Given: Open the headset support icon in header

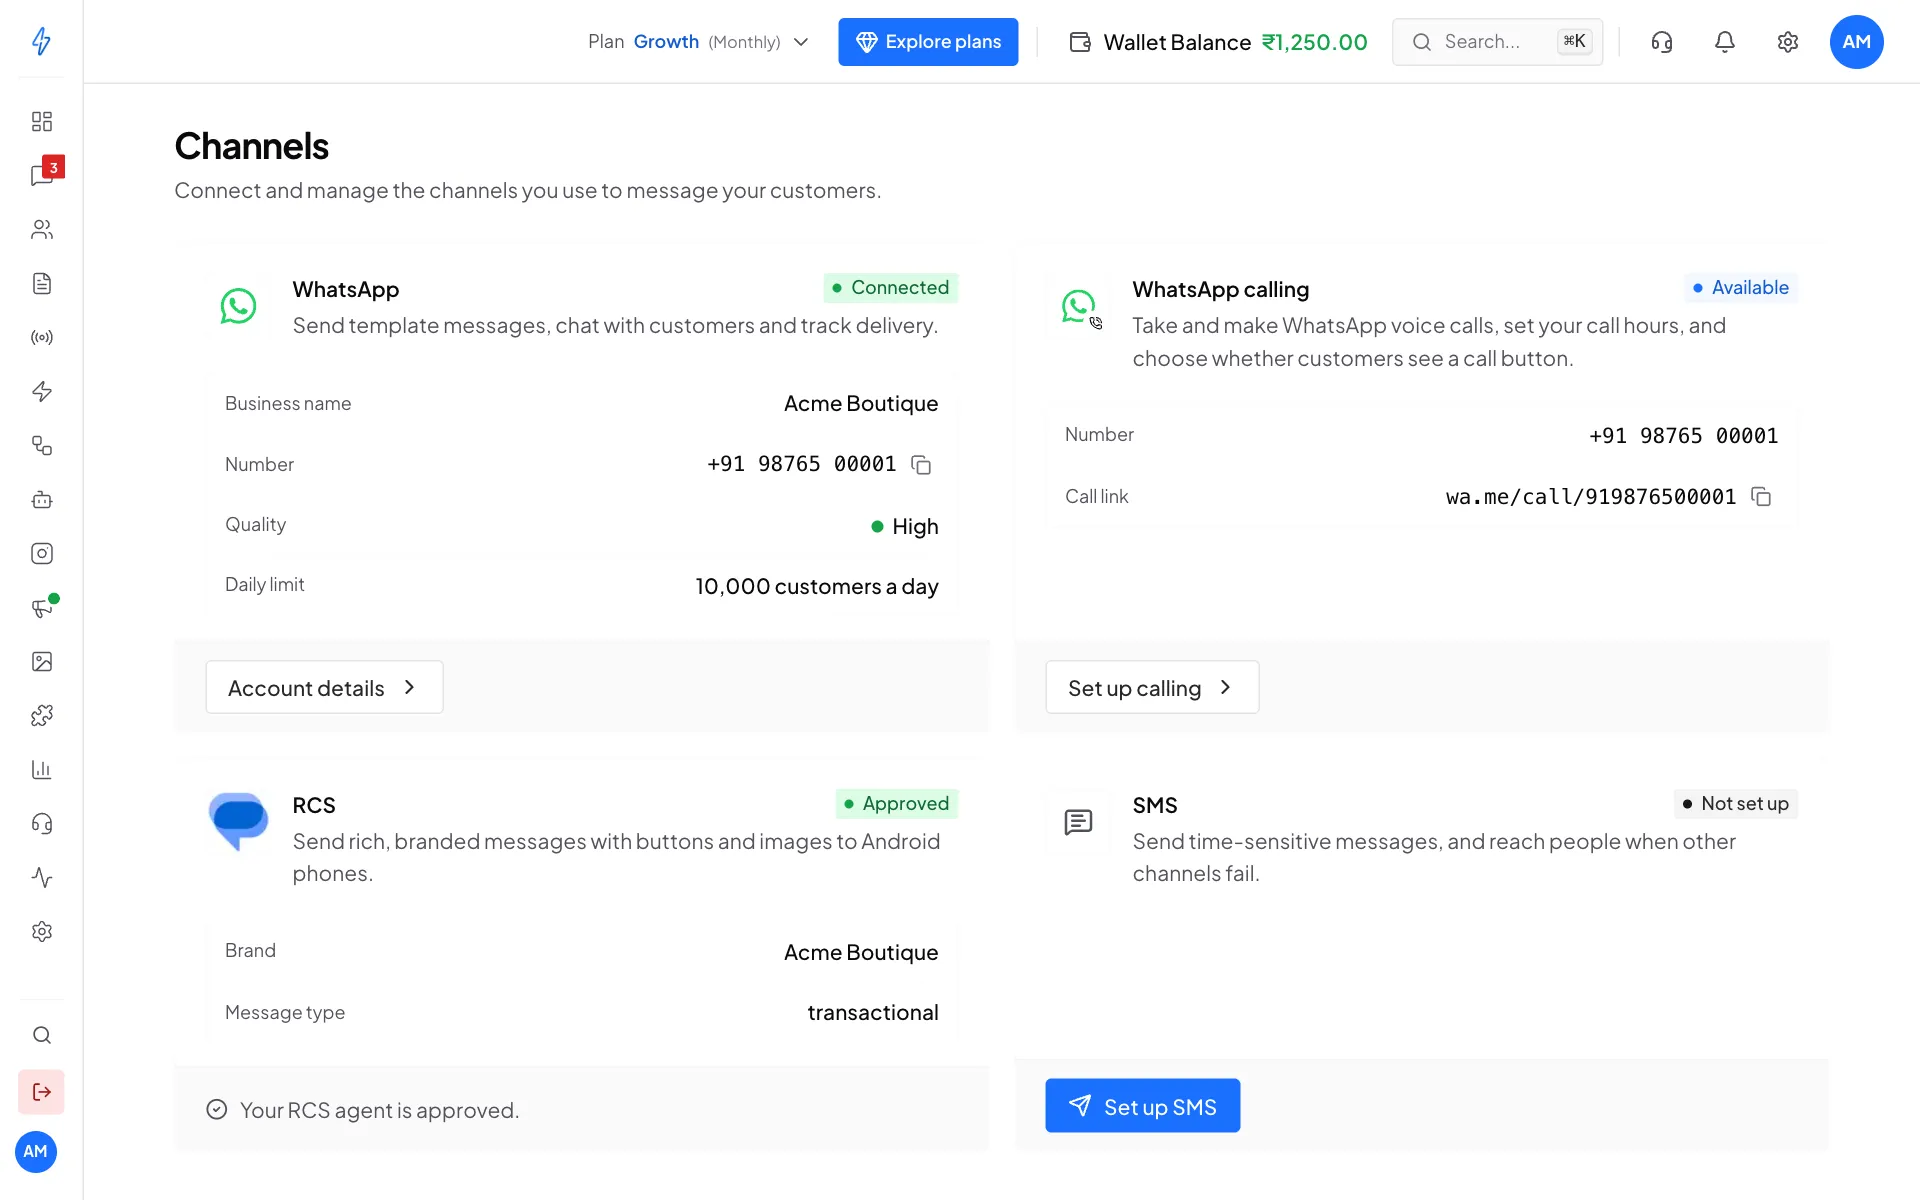Looking at the screenshot, I should tap(1662, 42).
